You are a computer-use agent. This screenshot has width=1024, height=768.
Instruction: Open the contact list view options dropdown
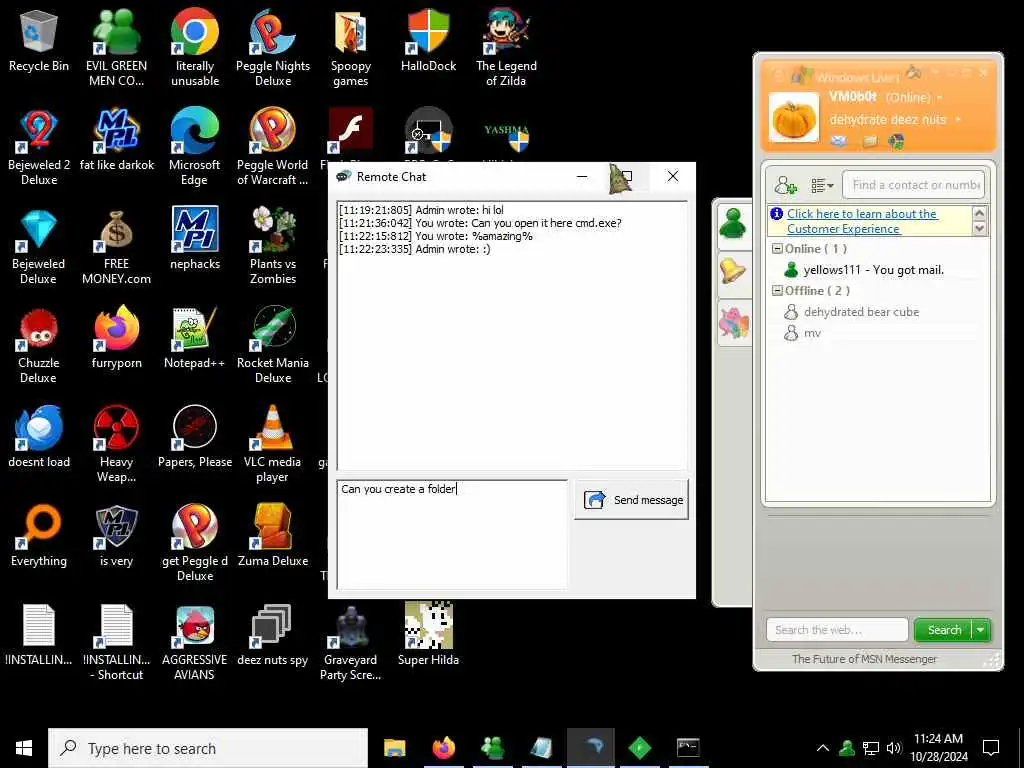click(x=822, y=185)
